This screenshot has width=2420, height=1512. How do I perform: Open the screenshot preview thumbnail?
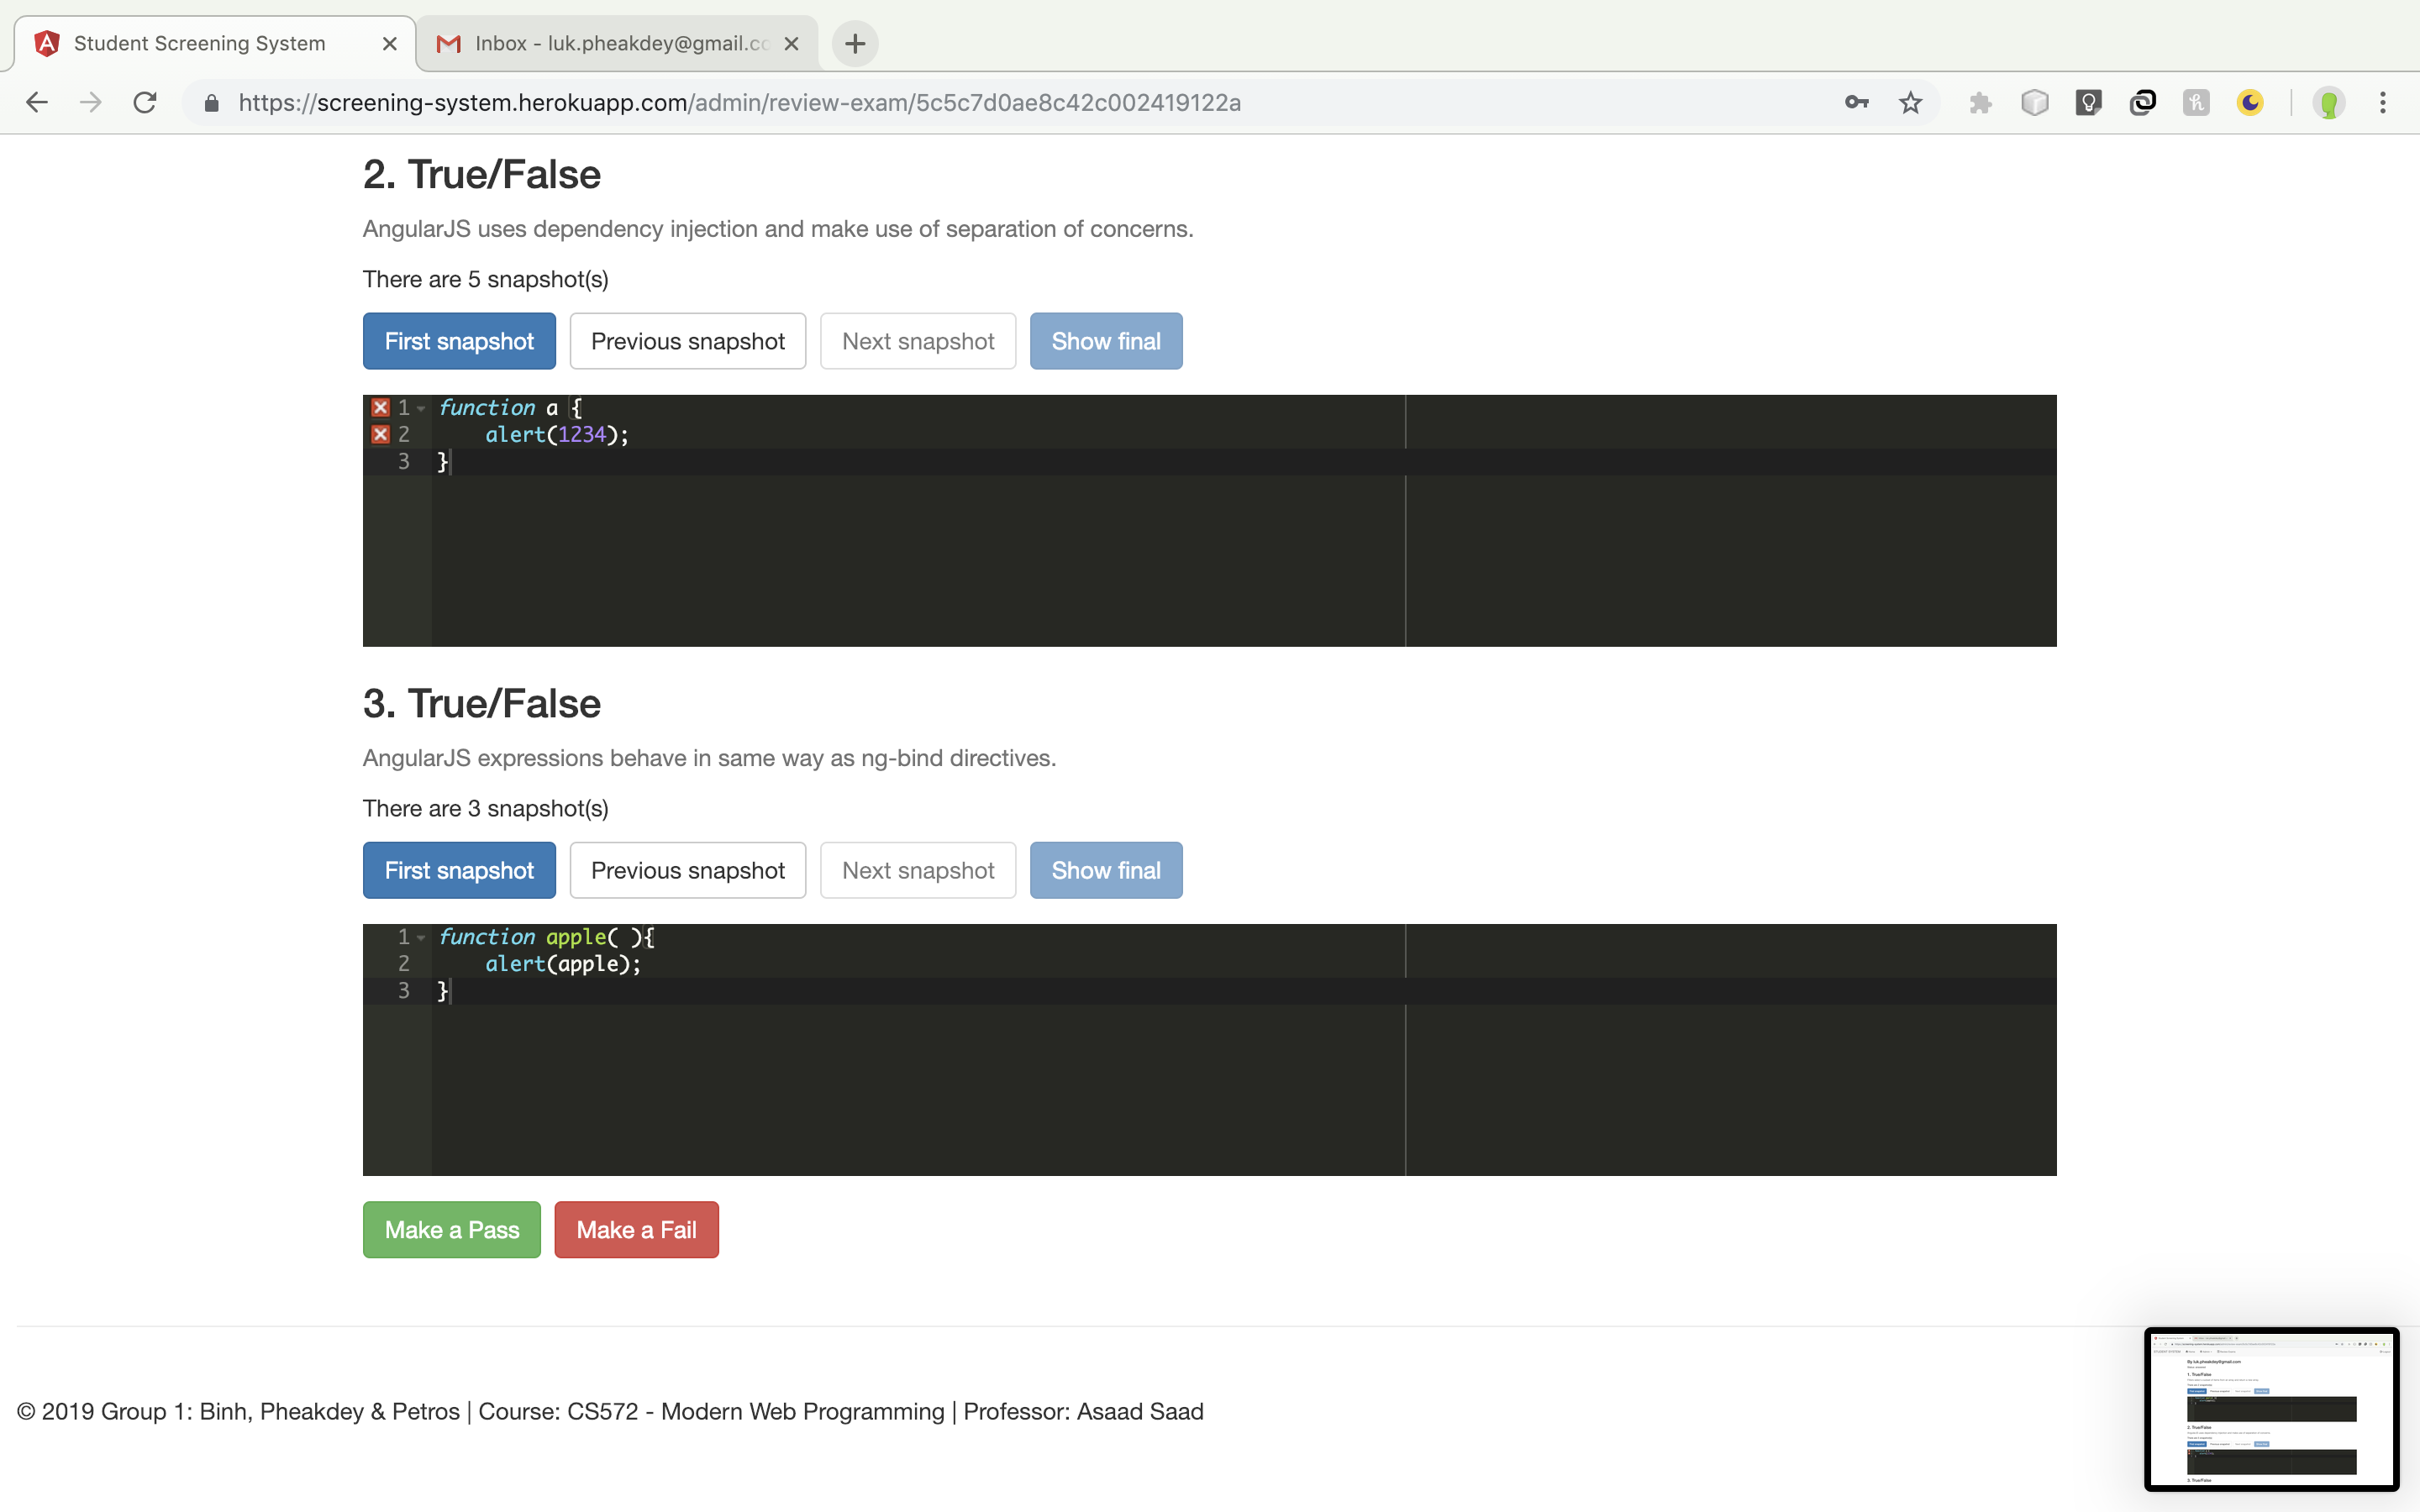[x=2271, y=1408]
